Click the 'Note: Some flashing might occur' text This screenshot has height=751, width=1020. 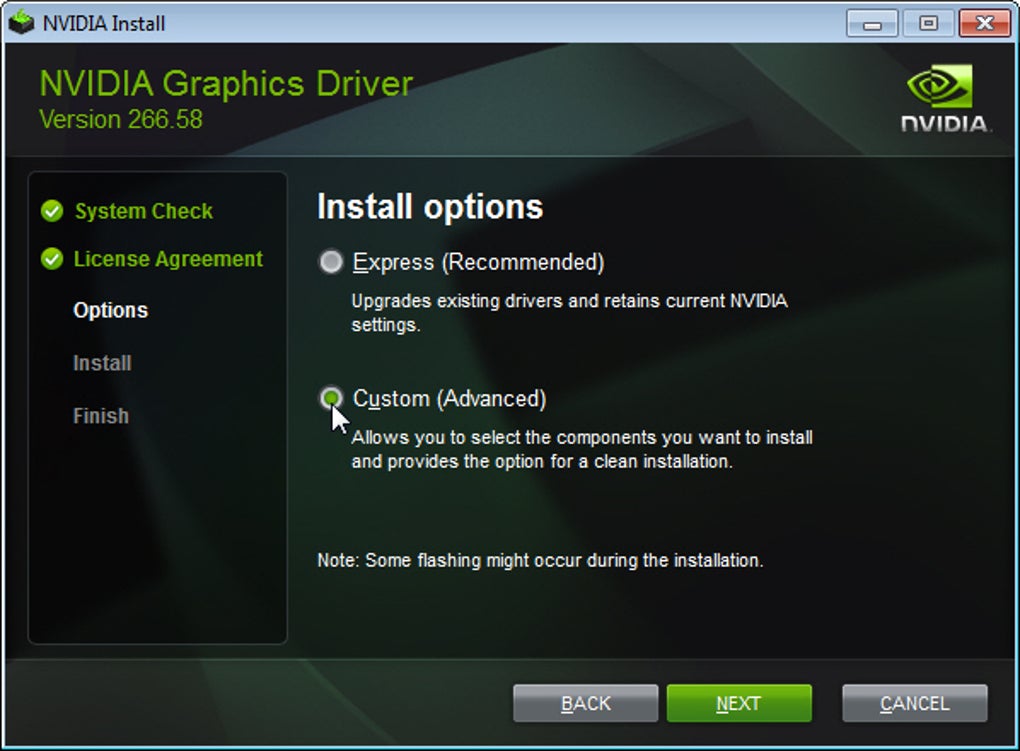pos(540,560)
